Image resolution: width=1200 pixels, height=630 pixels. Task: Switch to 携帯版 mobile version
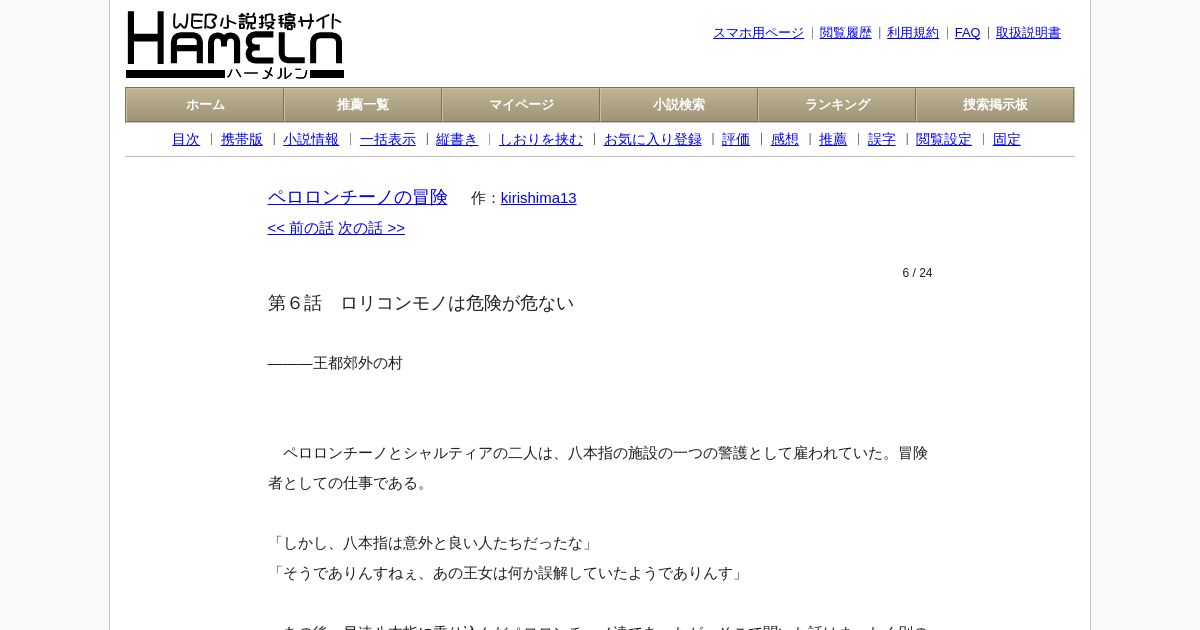[x=242, y=140]
